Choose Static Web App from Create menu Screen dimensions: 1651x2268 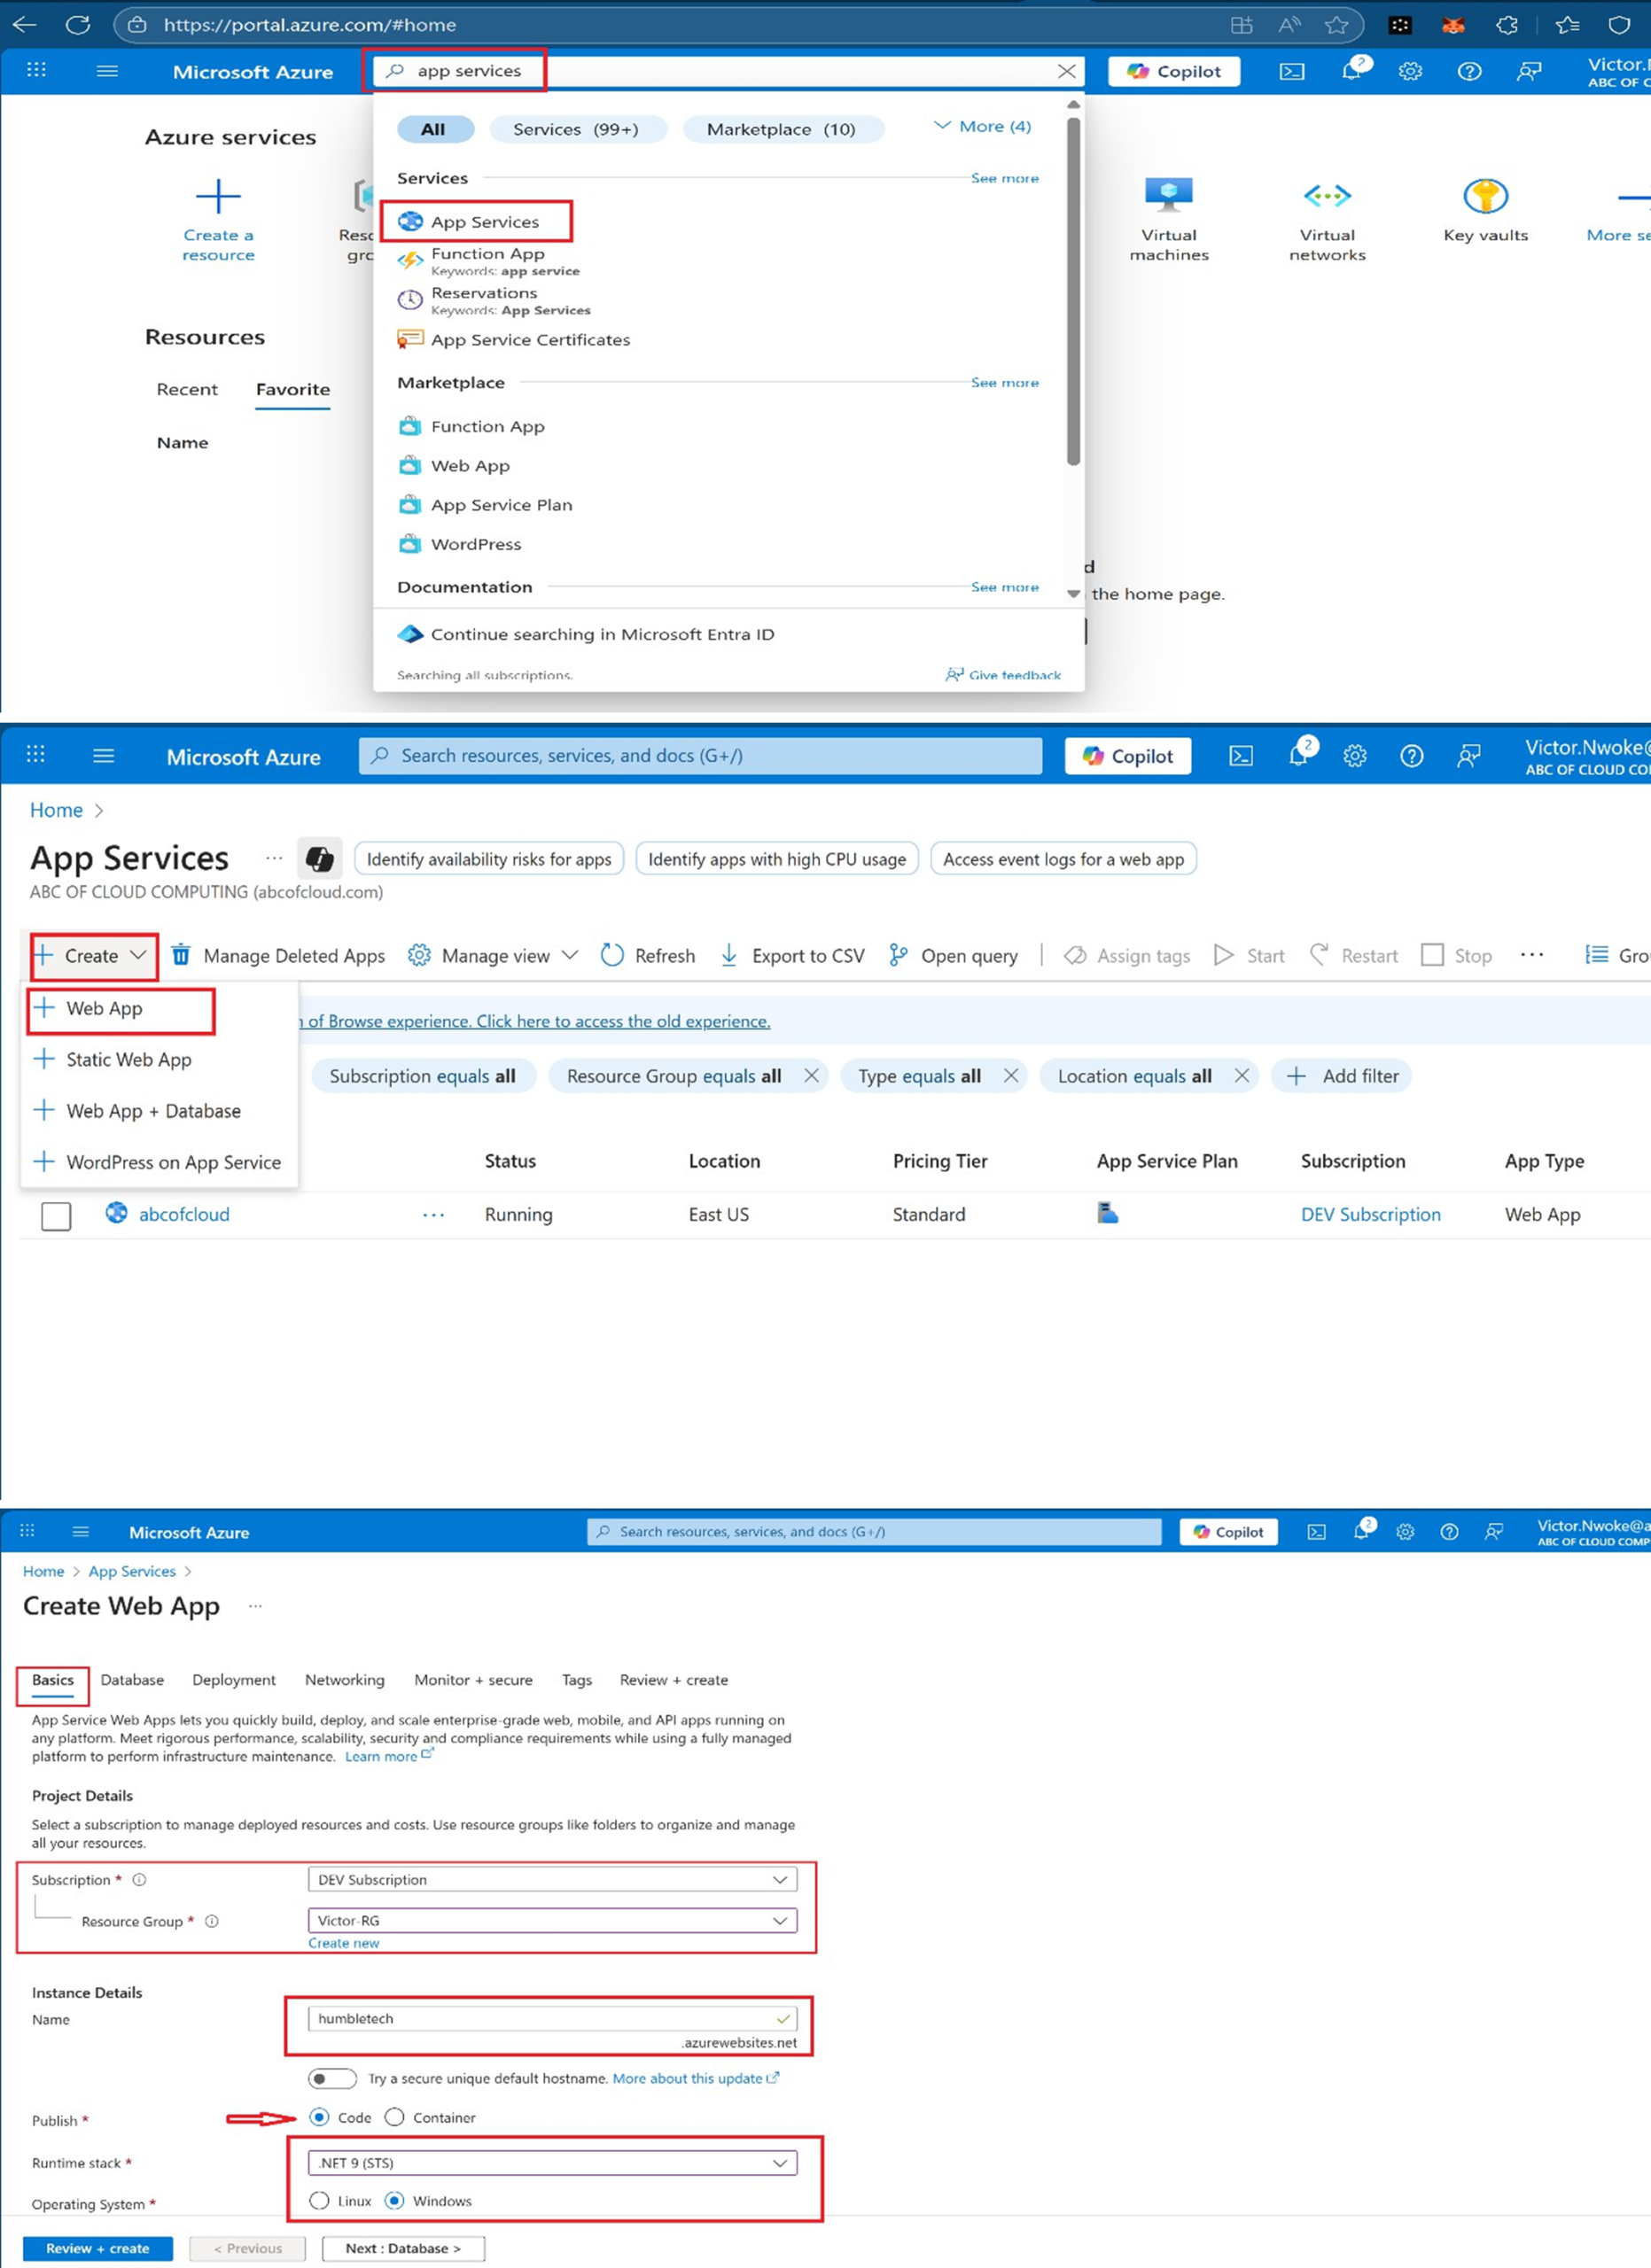128,1059
